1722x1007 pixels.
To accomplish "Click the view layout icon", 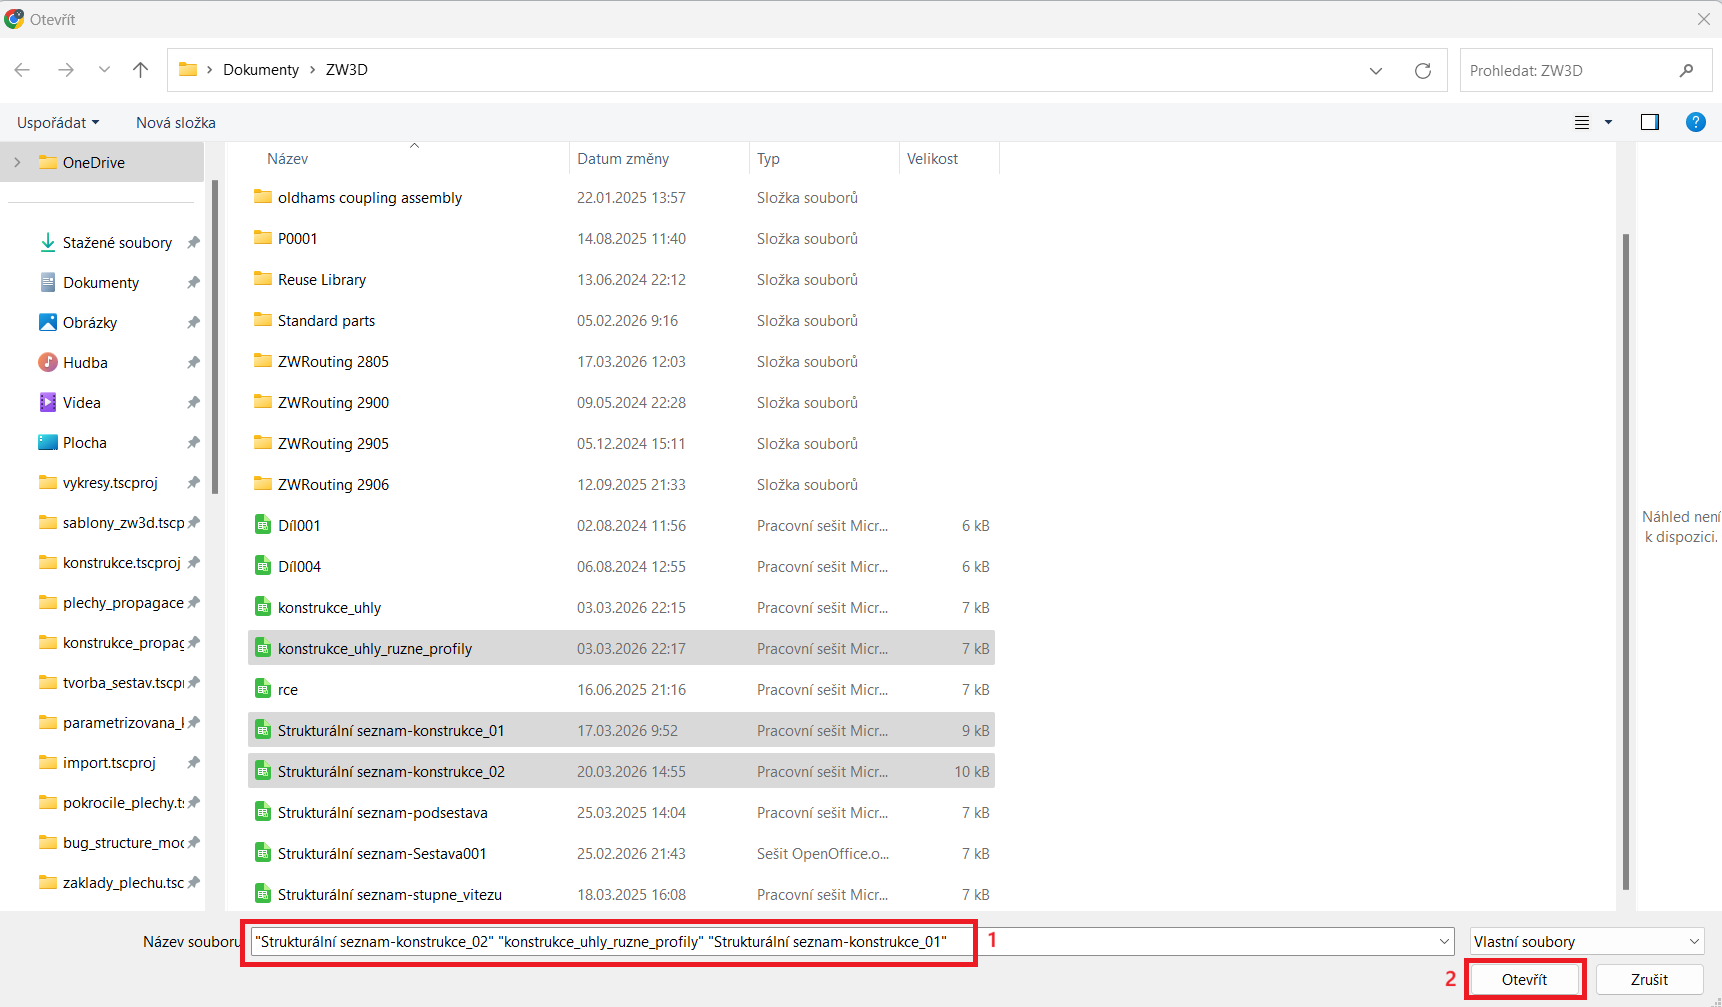I will click(x=1582, y=122).
